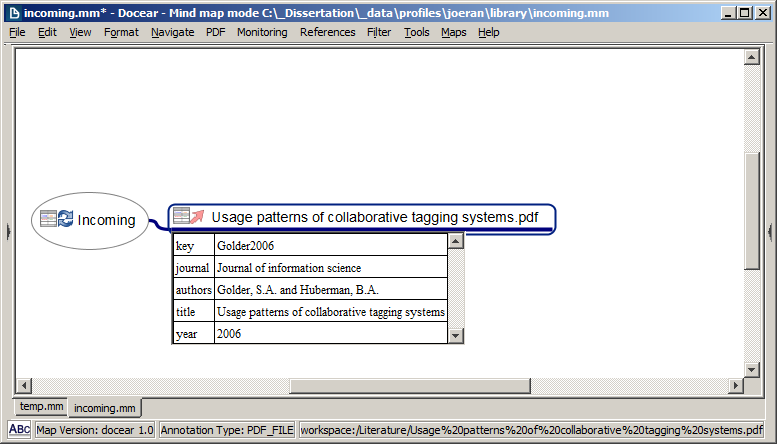Click the attribute table scroll down arrow
Image resolution: width=777 pixels, height=444 pixels.
click(455, 335)
